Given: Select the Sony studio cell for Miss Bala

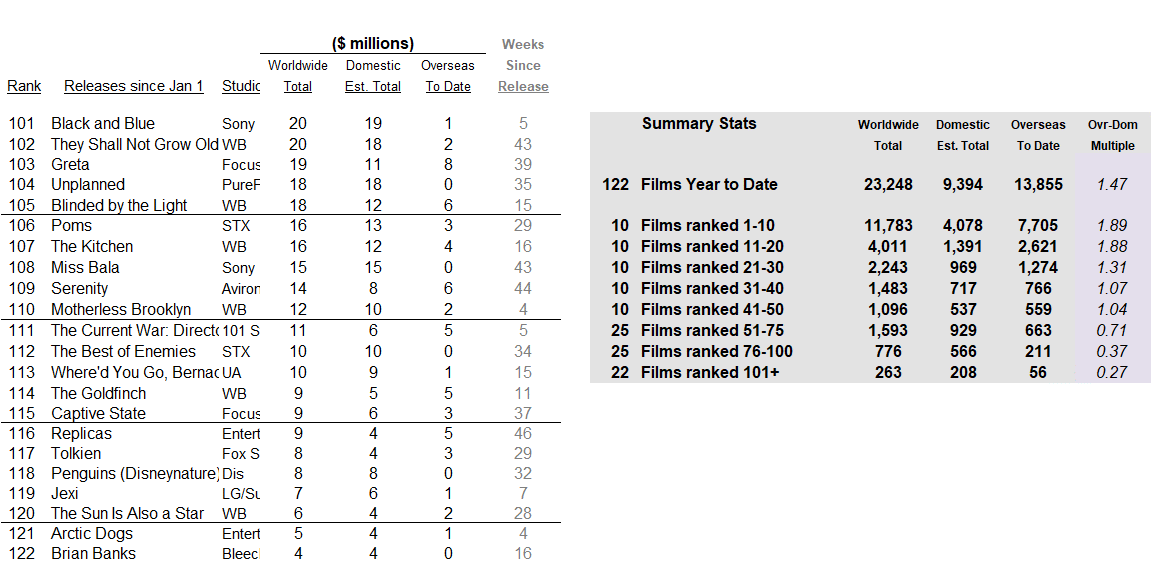Looking at the screenshot, I should [x=239, y=268].
